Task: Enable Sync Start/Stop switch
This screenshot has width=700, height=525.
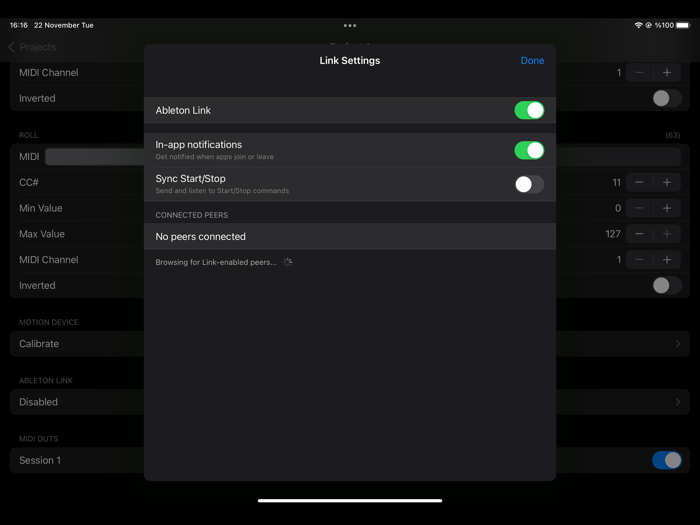Action: tap(529, 184)
